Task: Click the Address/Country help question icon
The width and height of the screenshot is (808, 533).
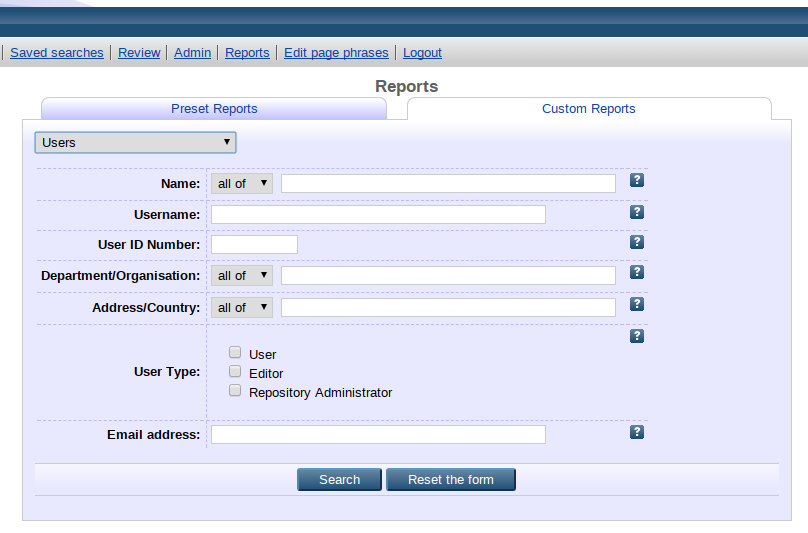Action: 637,304
